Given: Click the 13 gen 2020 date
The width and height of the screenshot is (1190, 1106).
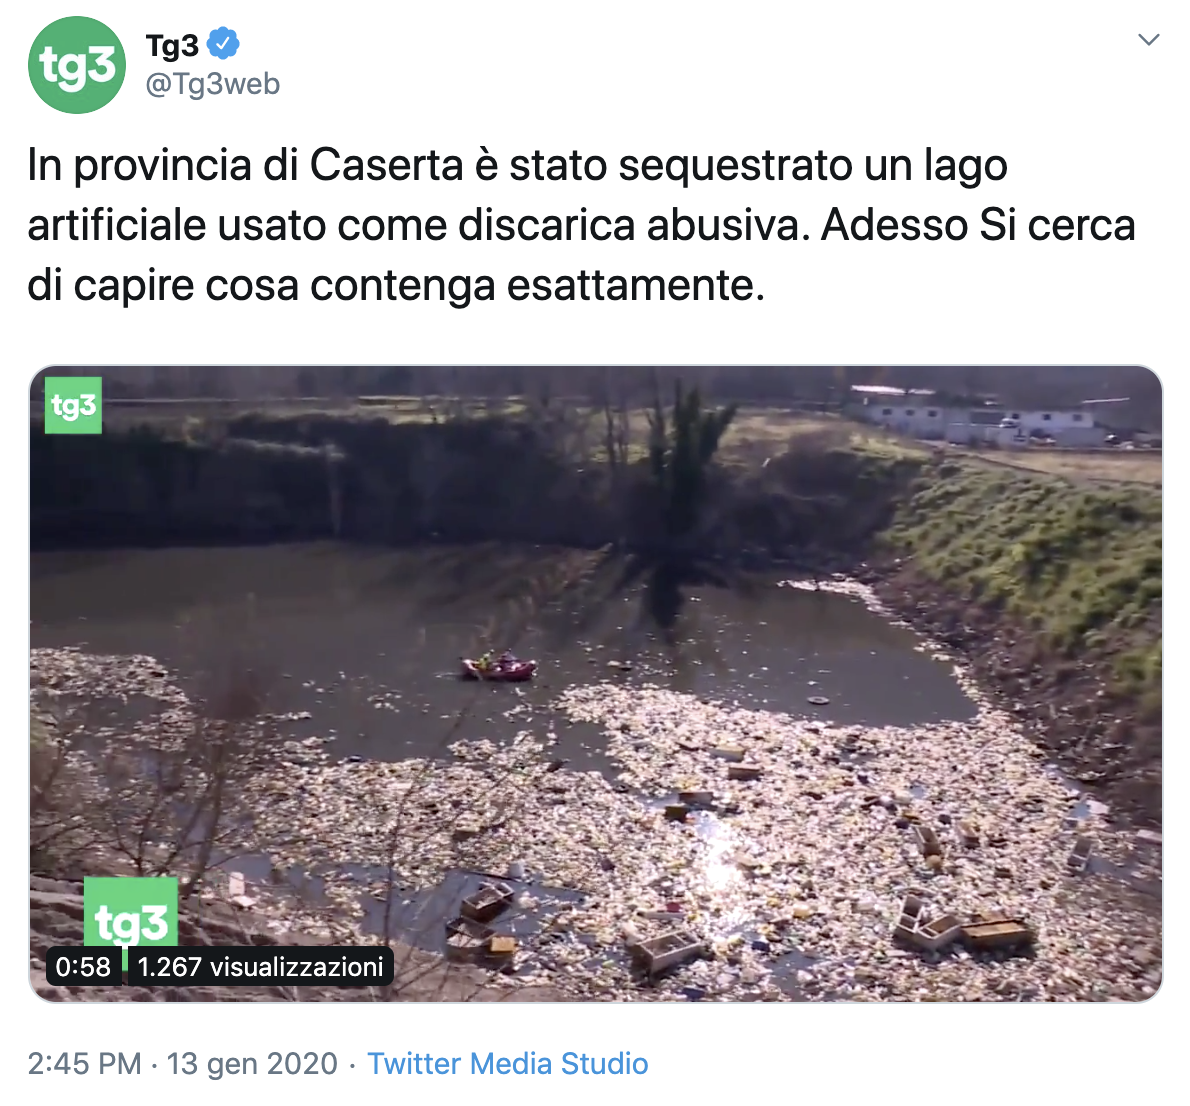Looking at the screenshot, I should pos(252,1063).
